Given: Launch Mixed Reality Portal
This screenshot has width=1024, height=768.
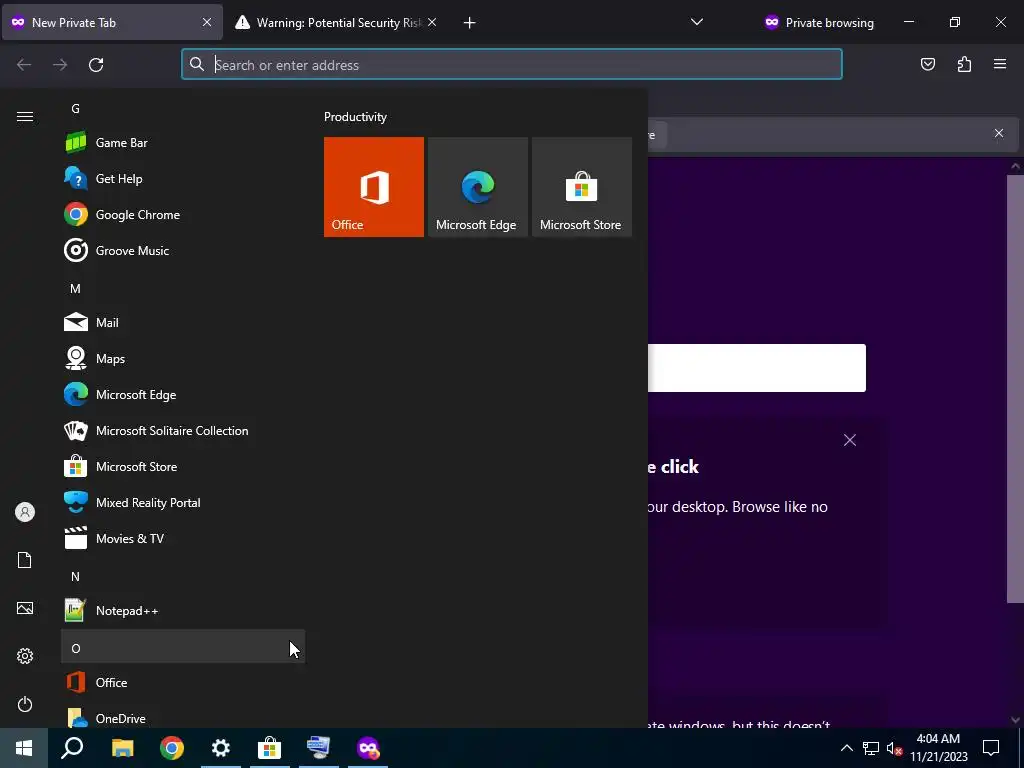Looking at the screenshot, I should click(x=183, y=502).
